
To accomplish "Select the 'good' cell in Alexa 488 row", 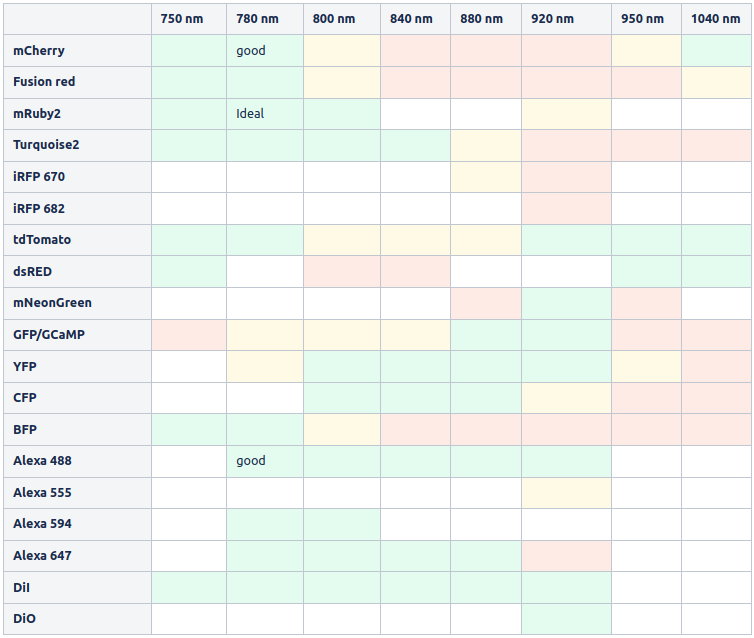I will coord(265,461).
